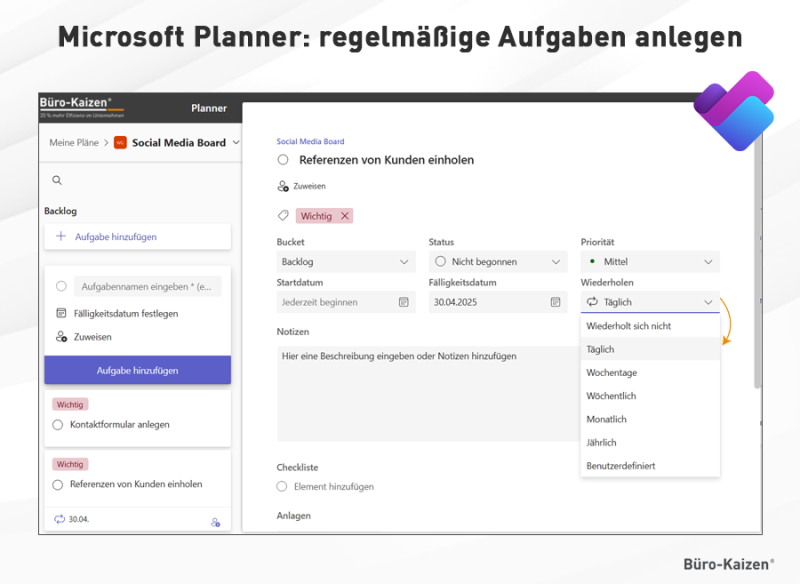This screenshot has width=800, height=584.
Task: Open the Fälligkeitsdatum calendar icon
Action: point(554,301)
